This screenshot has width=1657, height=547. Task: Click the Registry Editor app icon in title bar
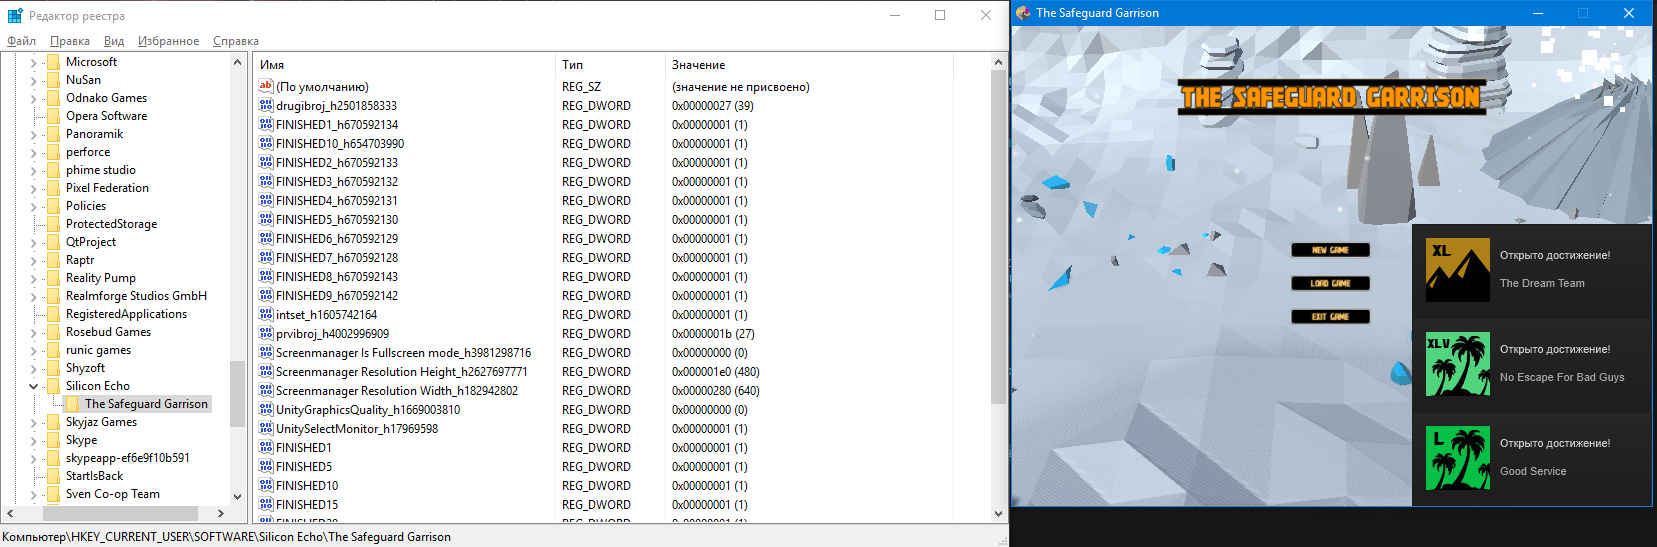pyautogui.click(x=15, y=16)
